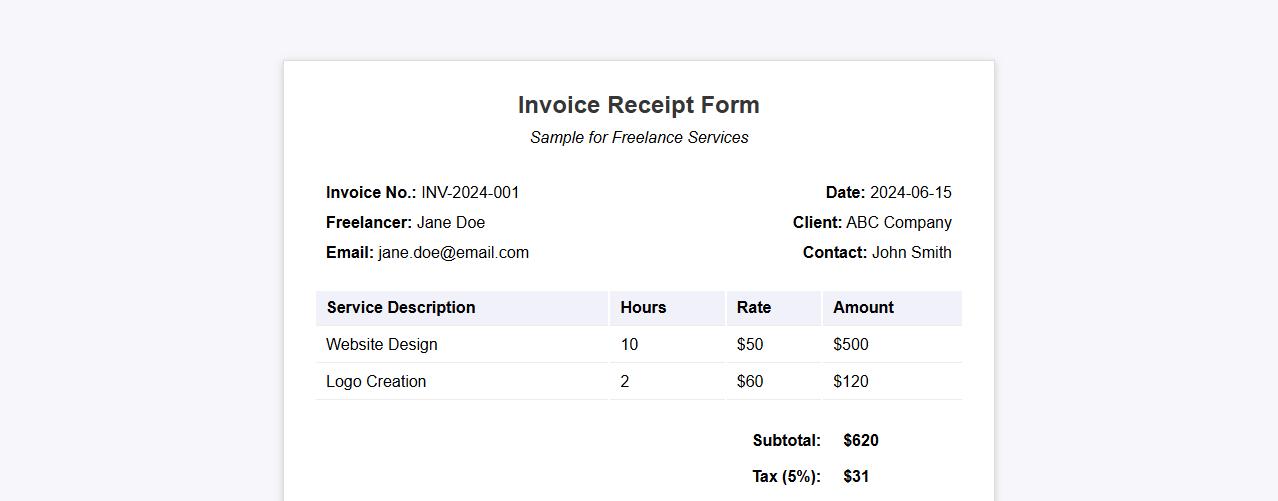
Task: Click the Rate column header
Action: coord(774,308)
